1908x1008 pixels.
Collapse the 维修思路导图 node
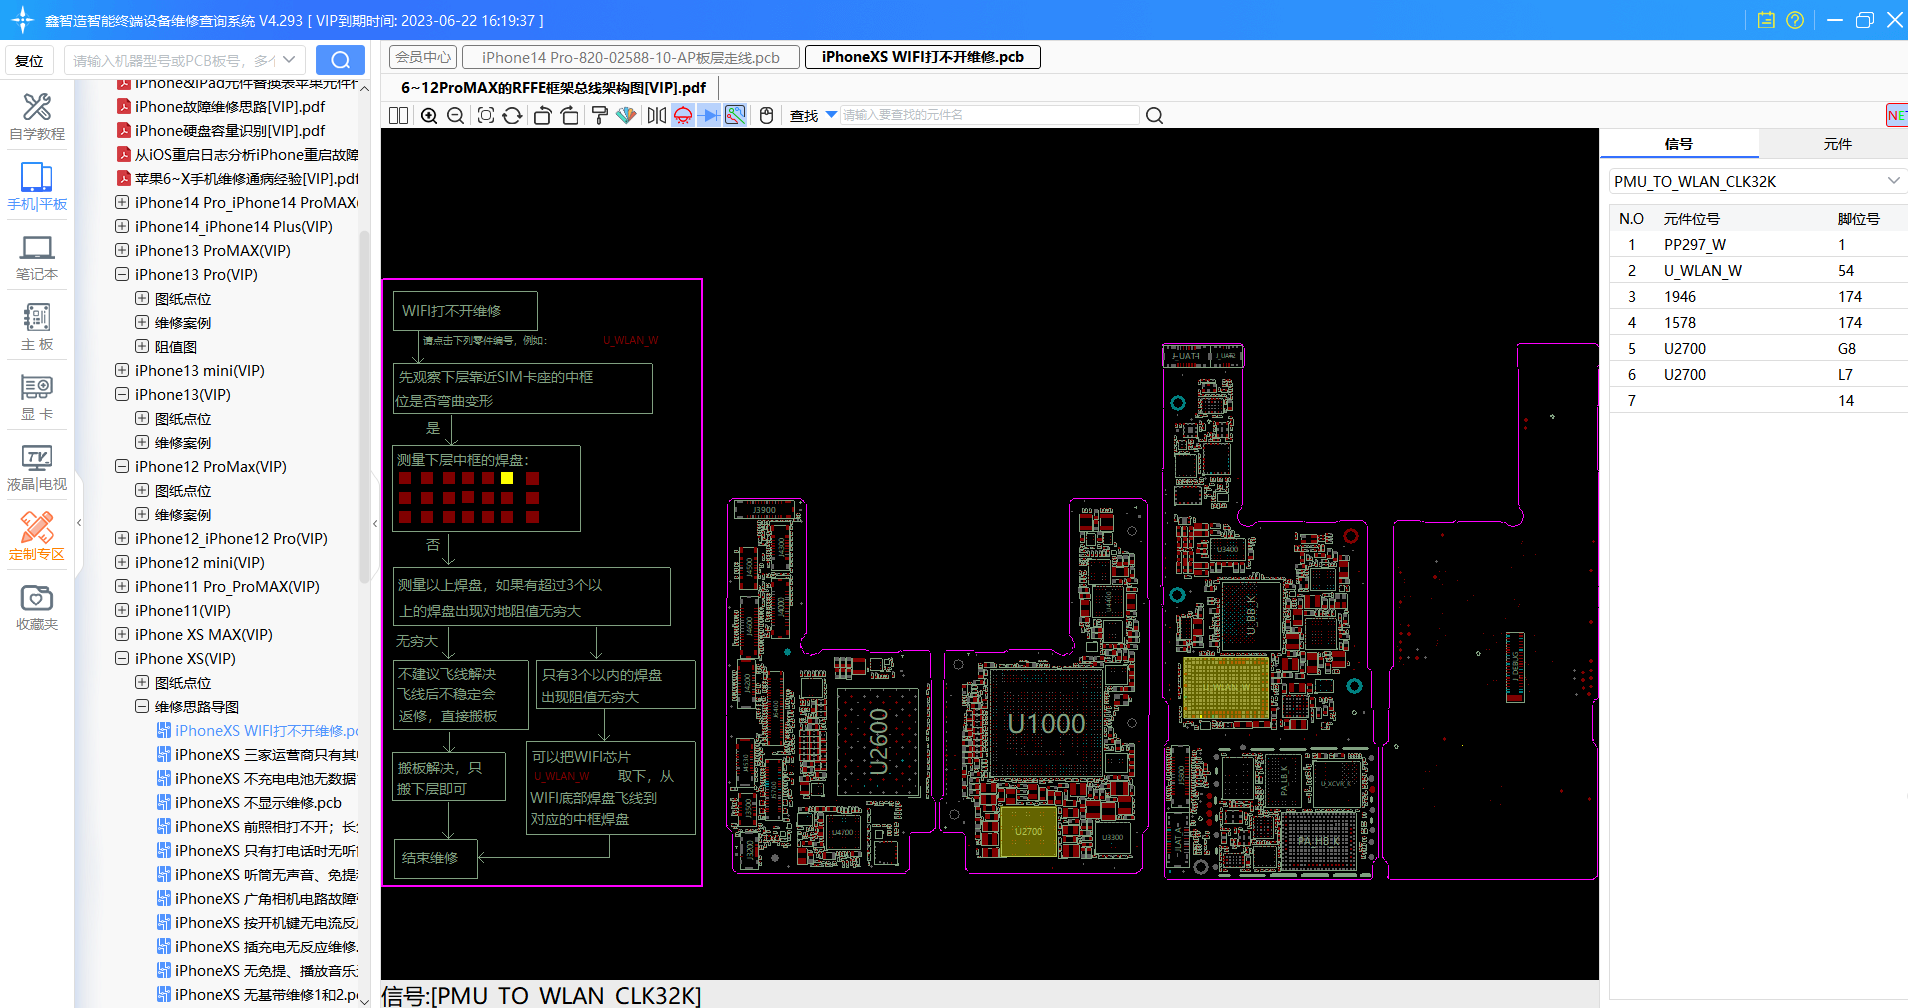pyautogui.click(x=142, y=706)
